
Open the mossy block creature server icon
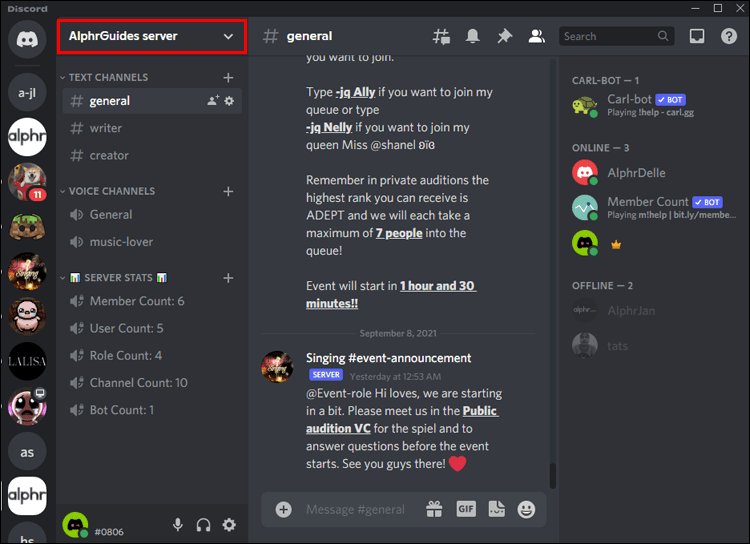click(x=27, y=227)
